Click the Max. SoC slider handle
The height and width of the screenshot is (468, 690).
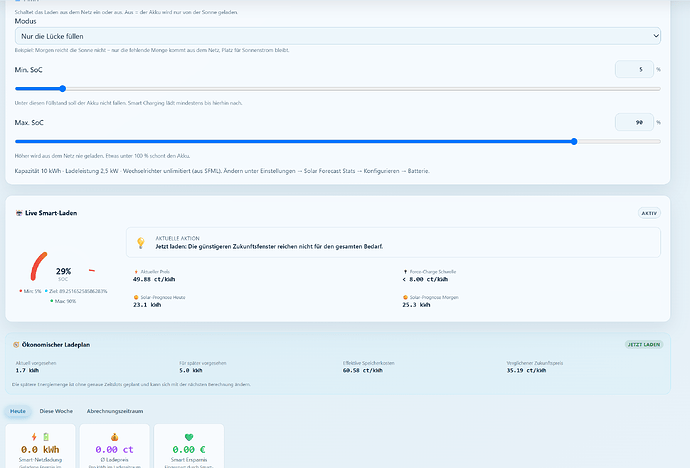[574, 142]
